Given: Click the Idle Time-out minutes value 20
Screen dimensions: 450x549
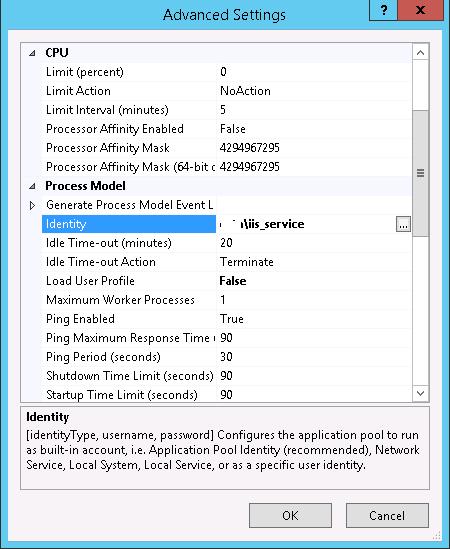Looking at the screenshot, I should tap(226, 243).
